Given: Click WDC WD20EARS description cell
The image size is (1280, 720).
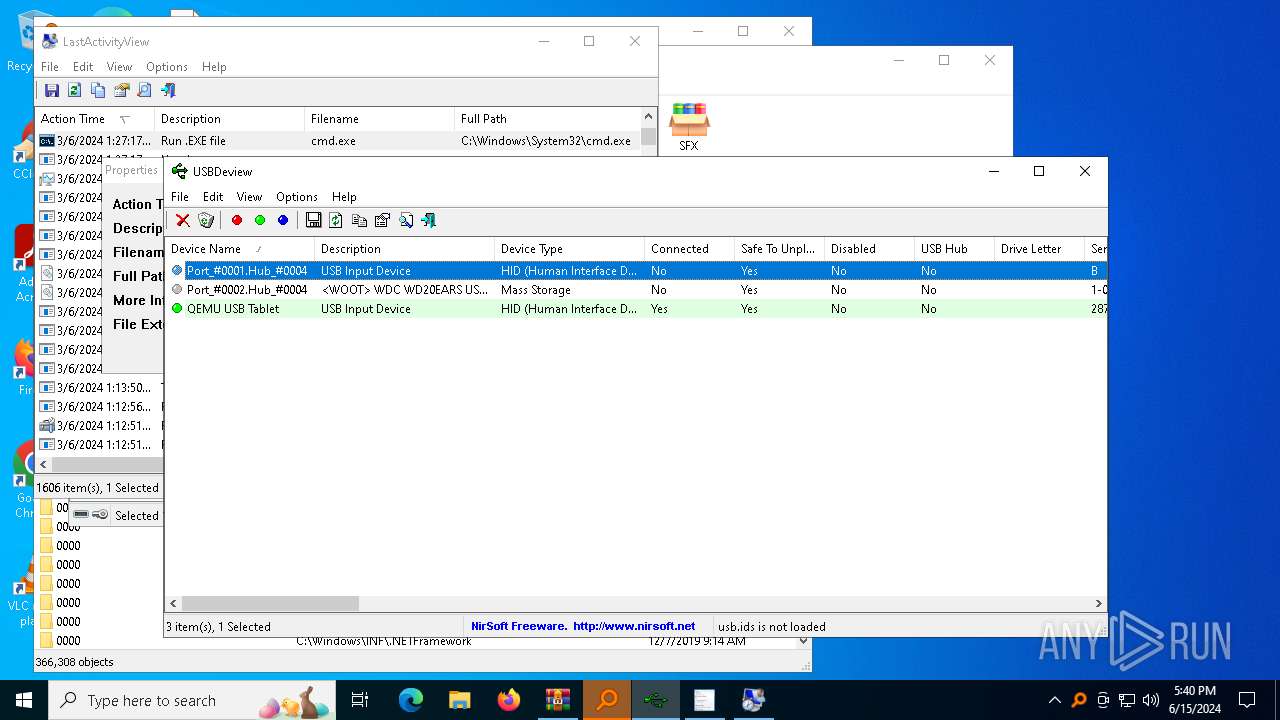Looking at the screenshot, I should pos(404,290).
